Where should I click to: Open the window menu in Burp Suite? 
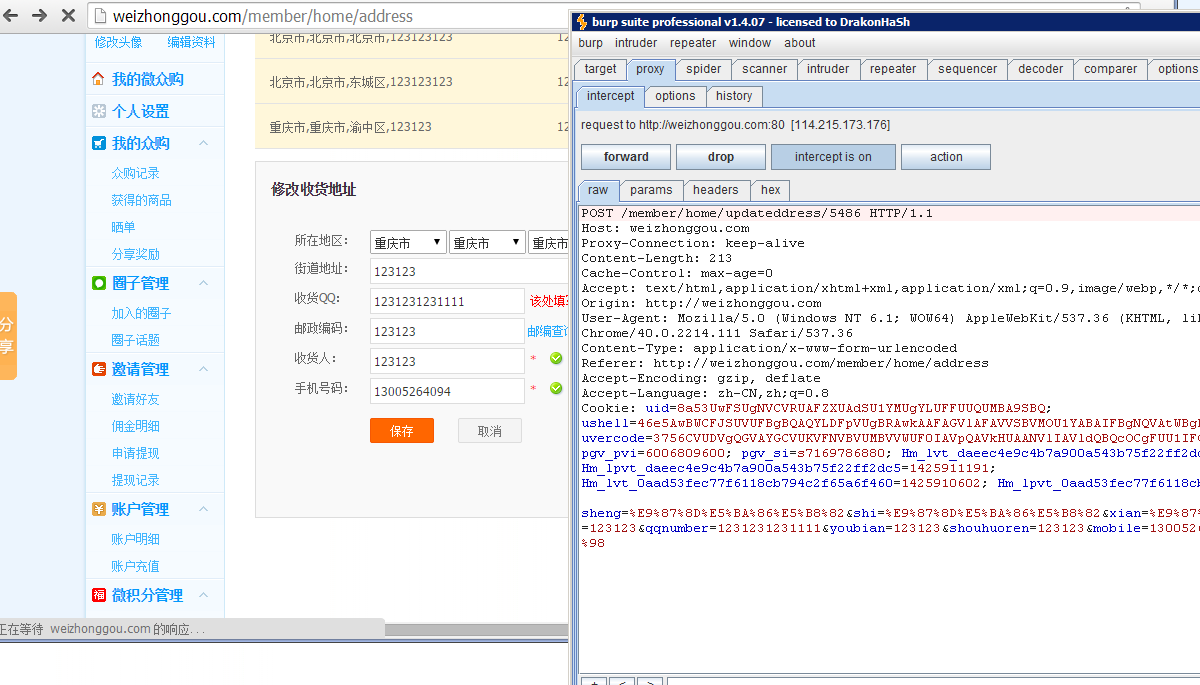pos(750,43)
